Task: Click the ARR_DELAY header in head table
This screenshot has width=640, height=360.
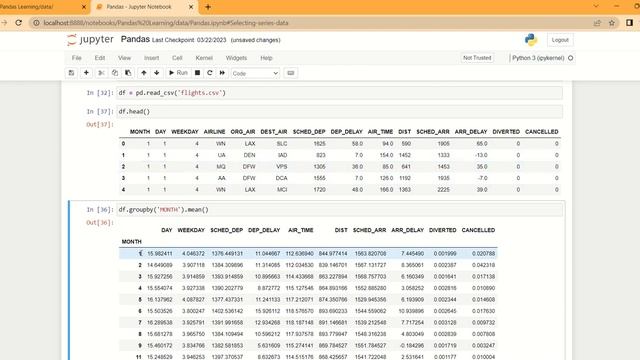Action: click(x=471, y=132)
